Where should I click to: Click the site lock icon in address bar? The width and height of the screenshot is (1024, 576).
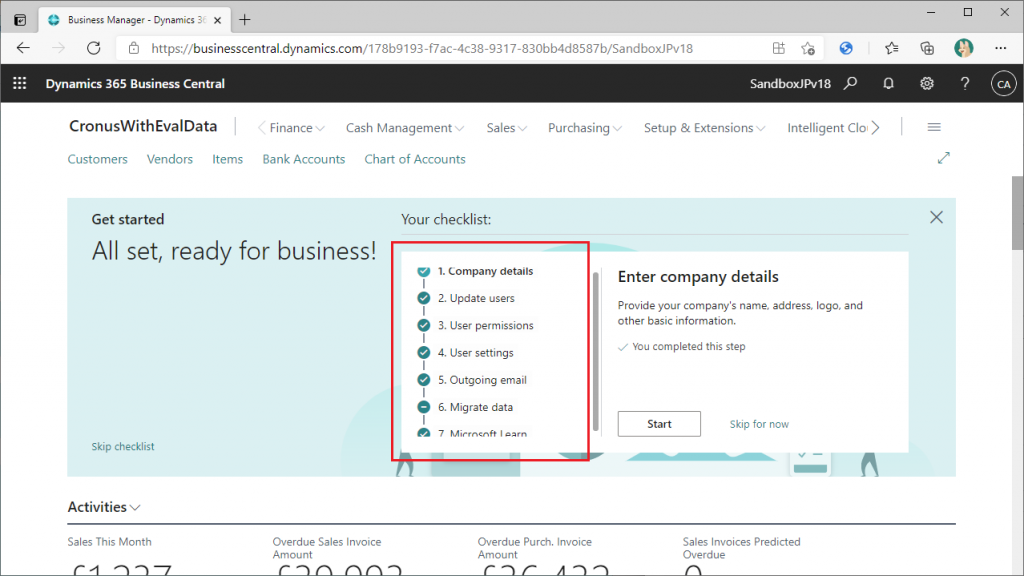click(134, 48)
